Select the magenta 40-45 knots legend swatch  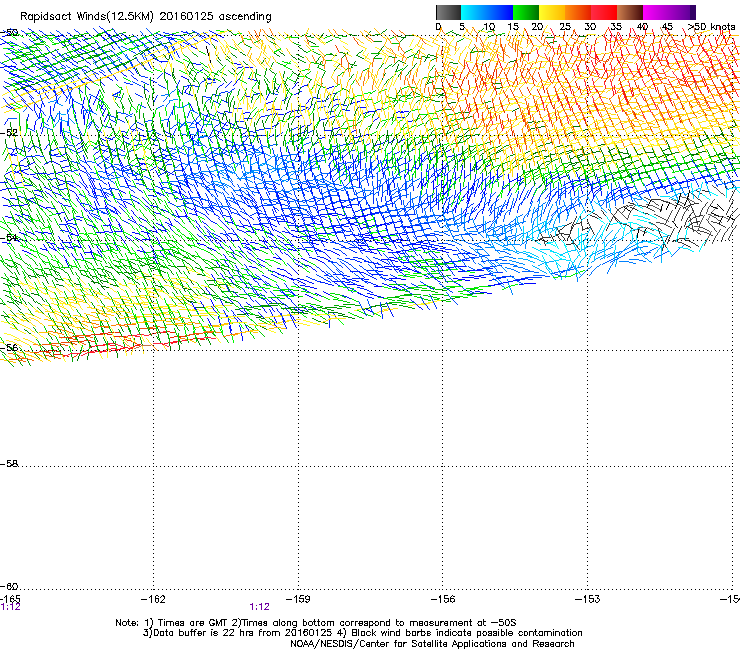point(656,12)
